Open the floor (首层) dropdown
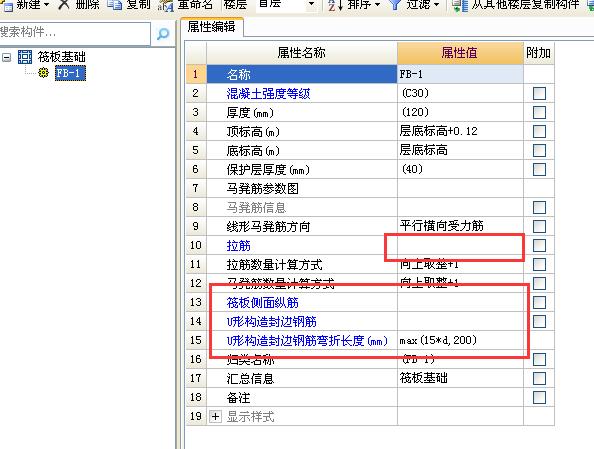 coord(311,5)
